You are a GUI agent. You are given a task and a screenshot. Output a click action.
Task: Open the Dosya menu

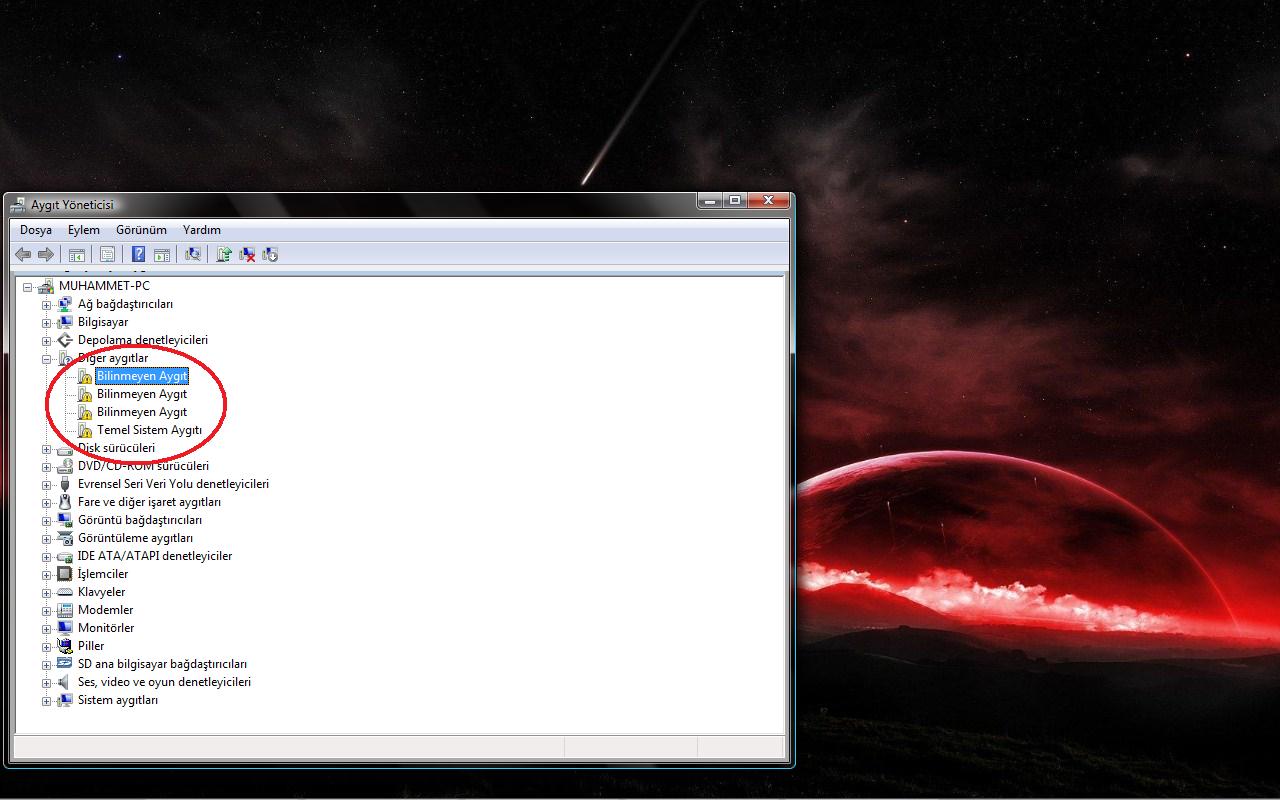coord(36,230)
